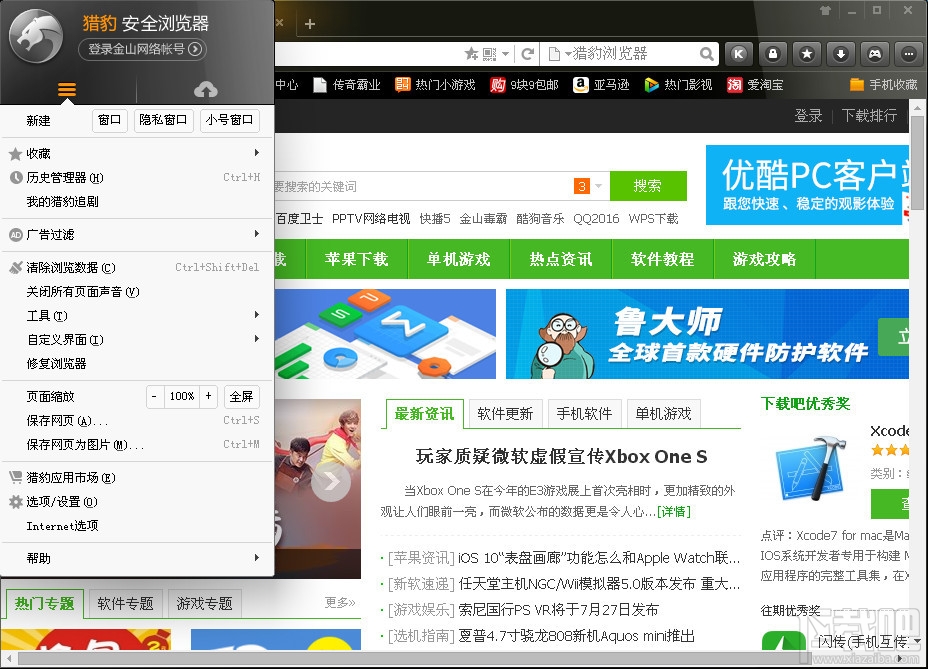Click the 登录 login link at top right
This screenshot has height=669, width=928.
click(x=808, y=115)
